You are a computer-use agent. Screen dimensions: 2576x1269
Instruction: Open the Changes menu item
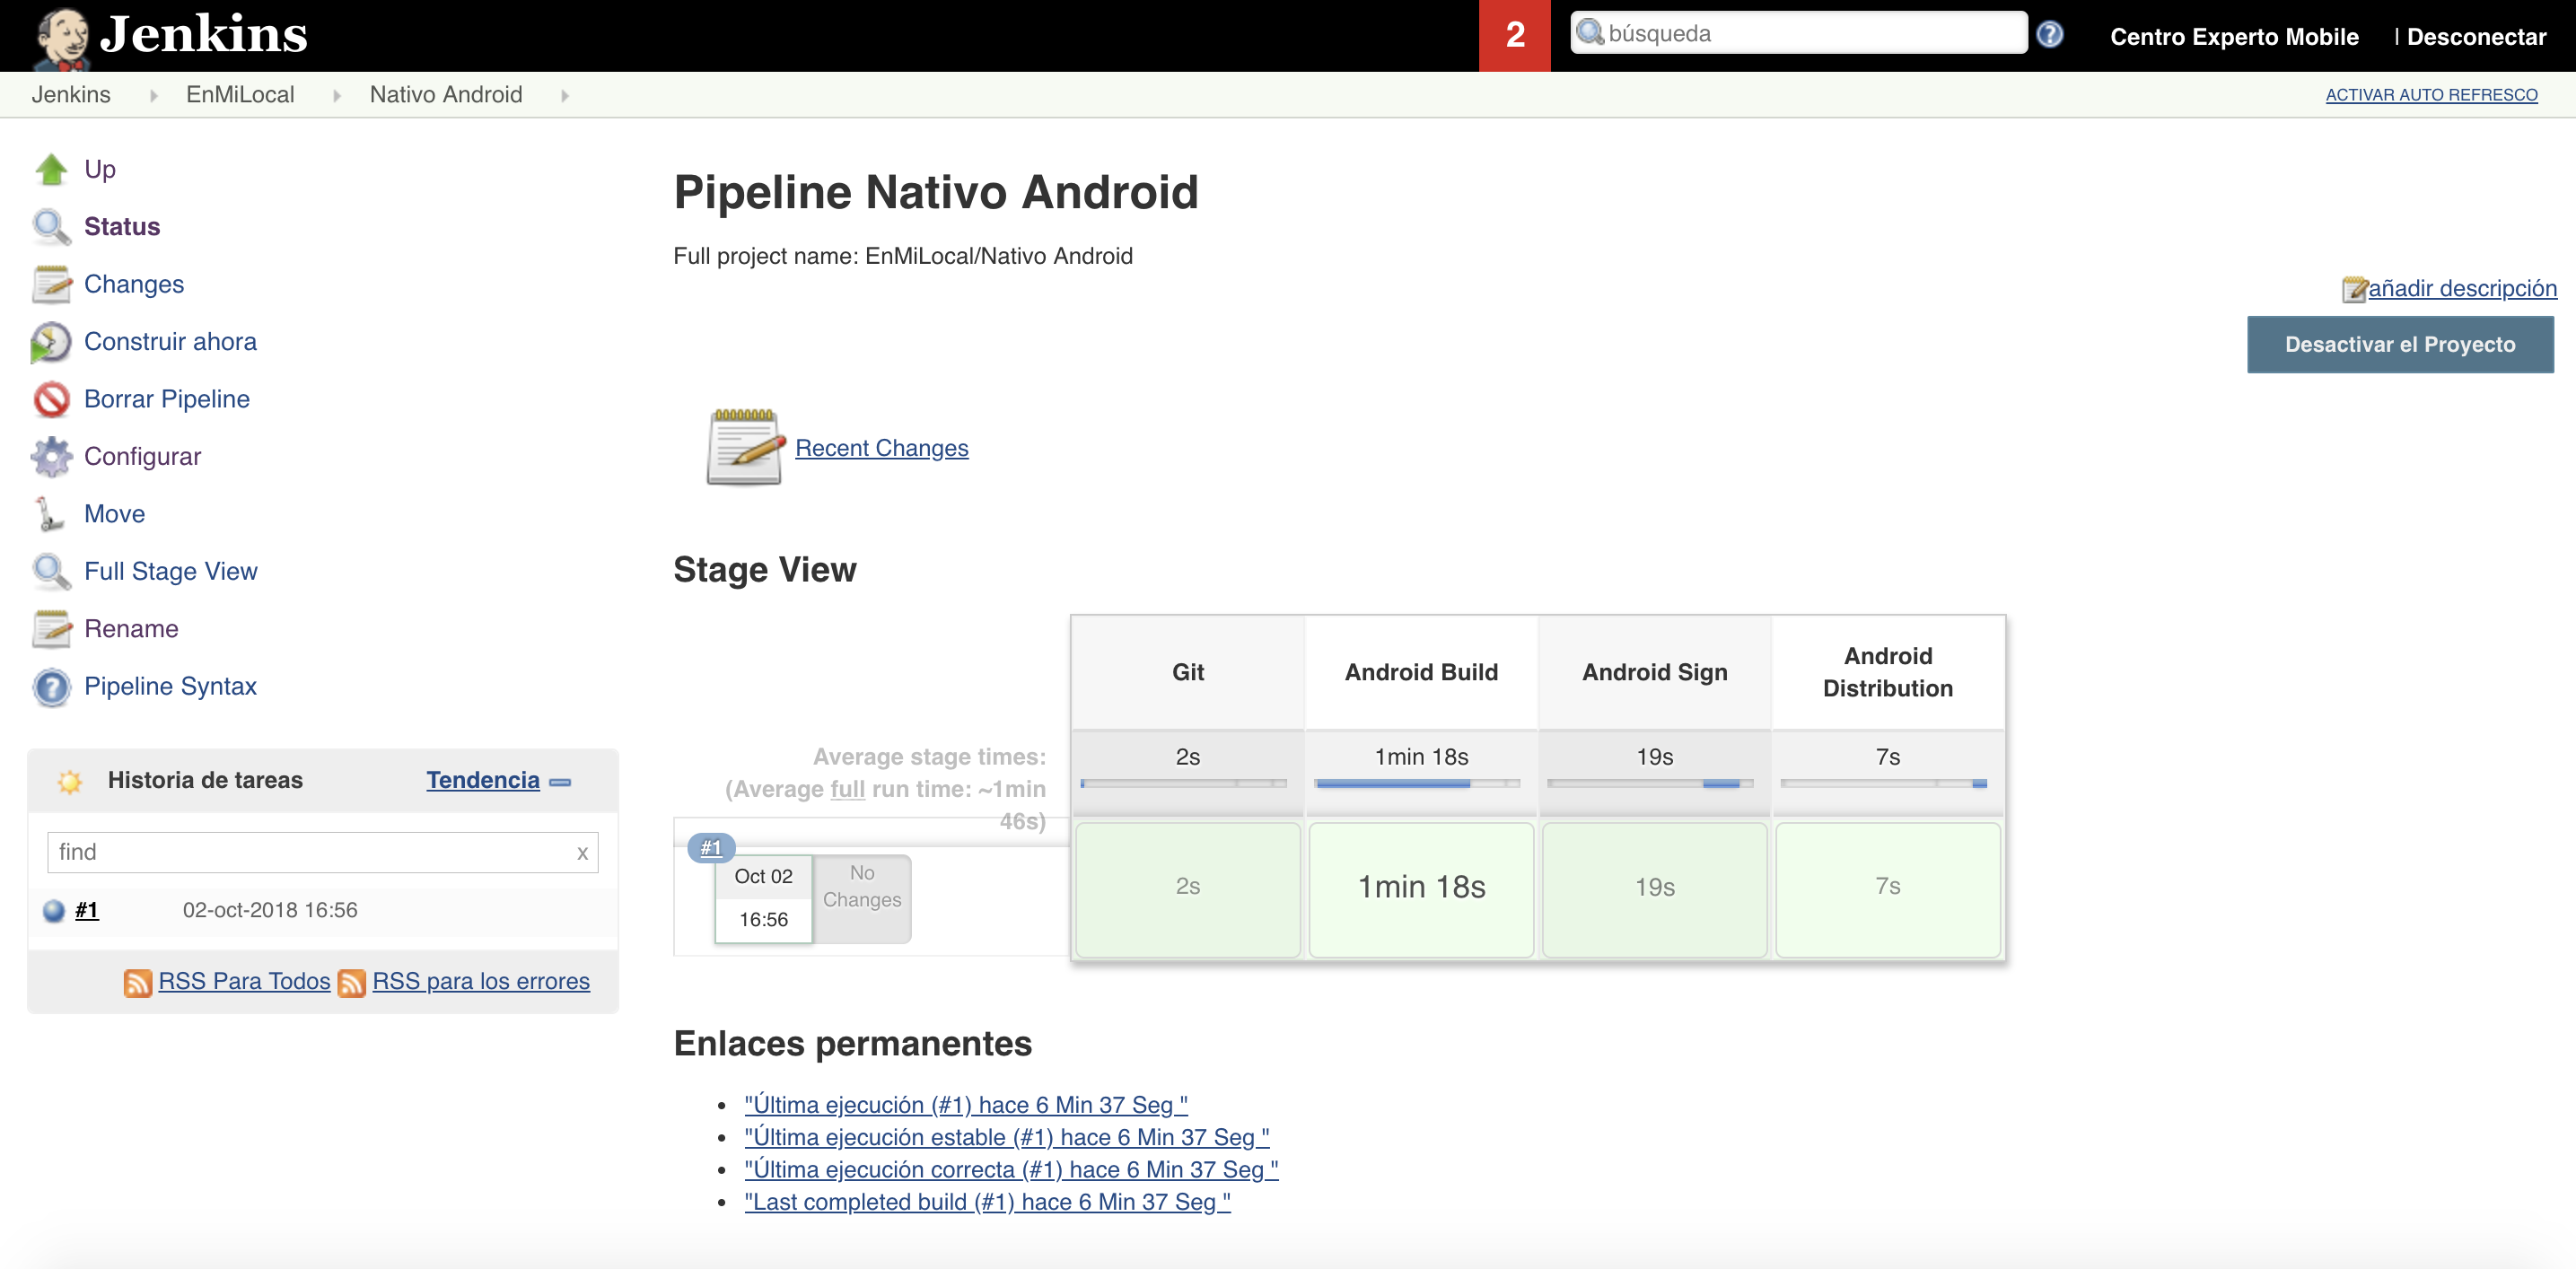[134, 284]
